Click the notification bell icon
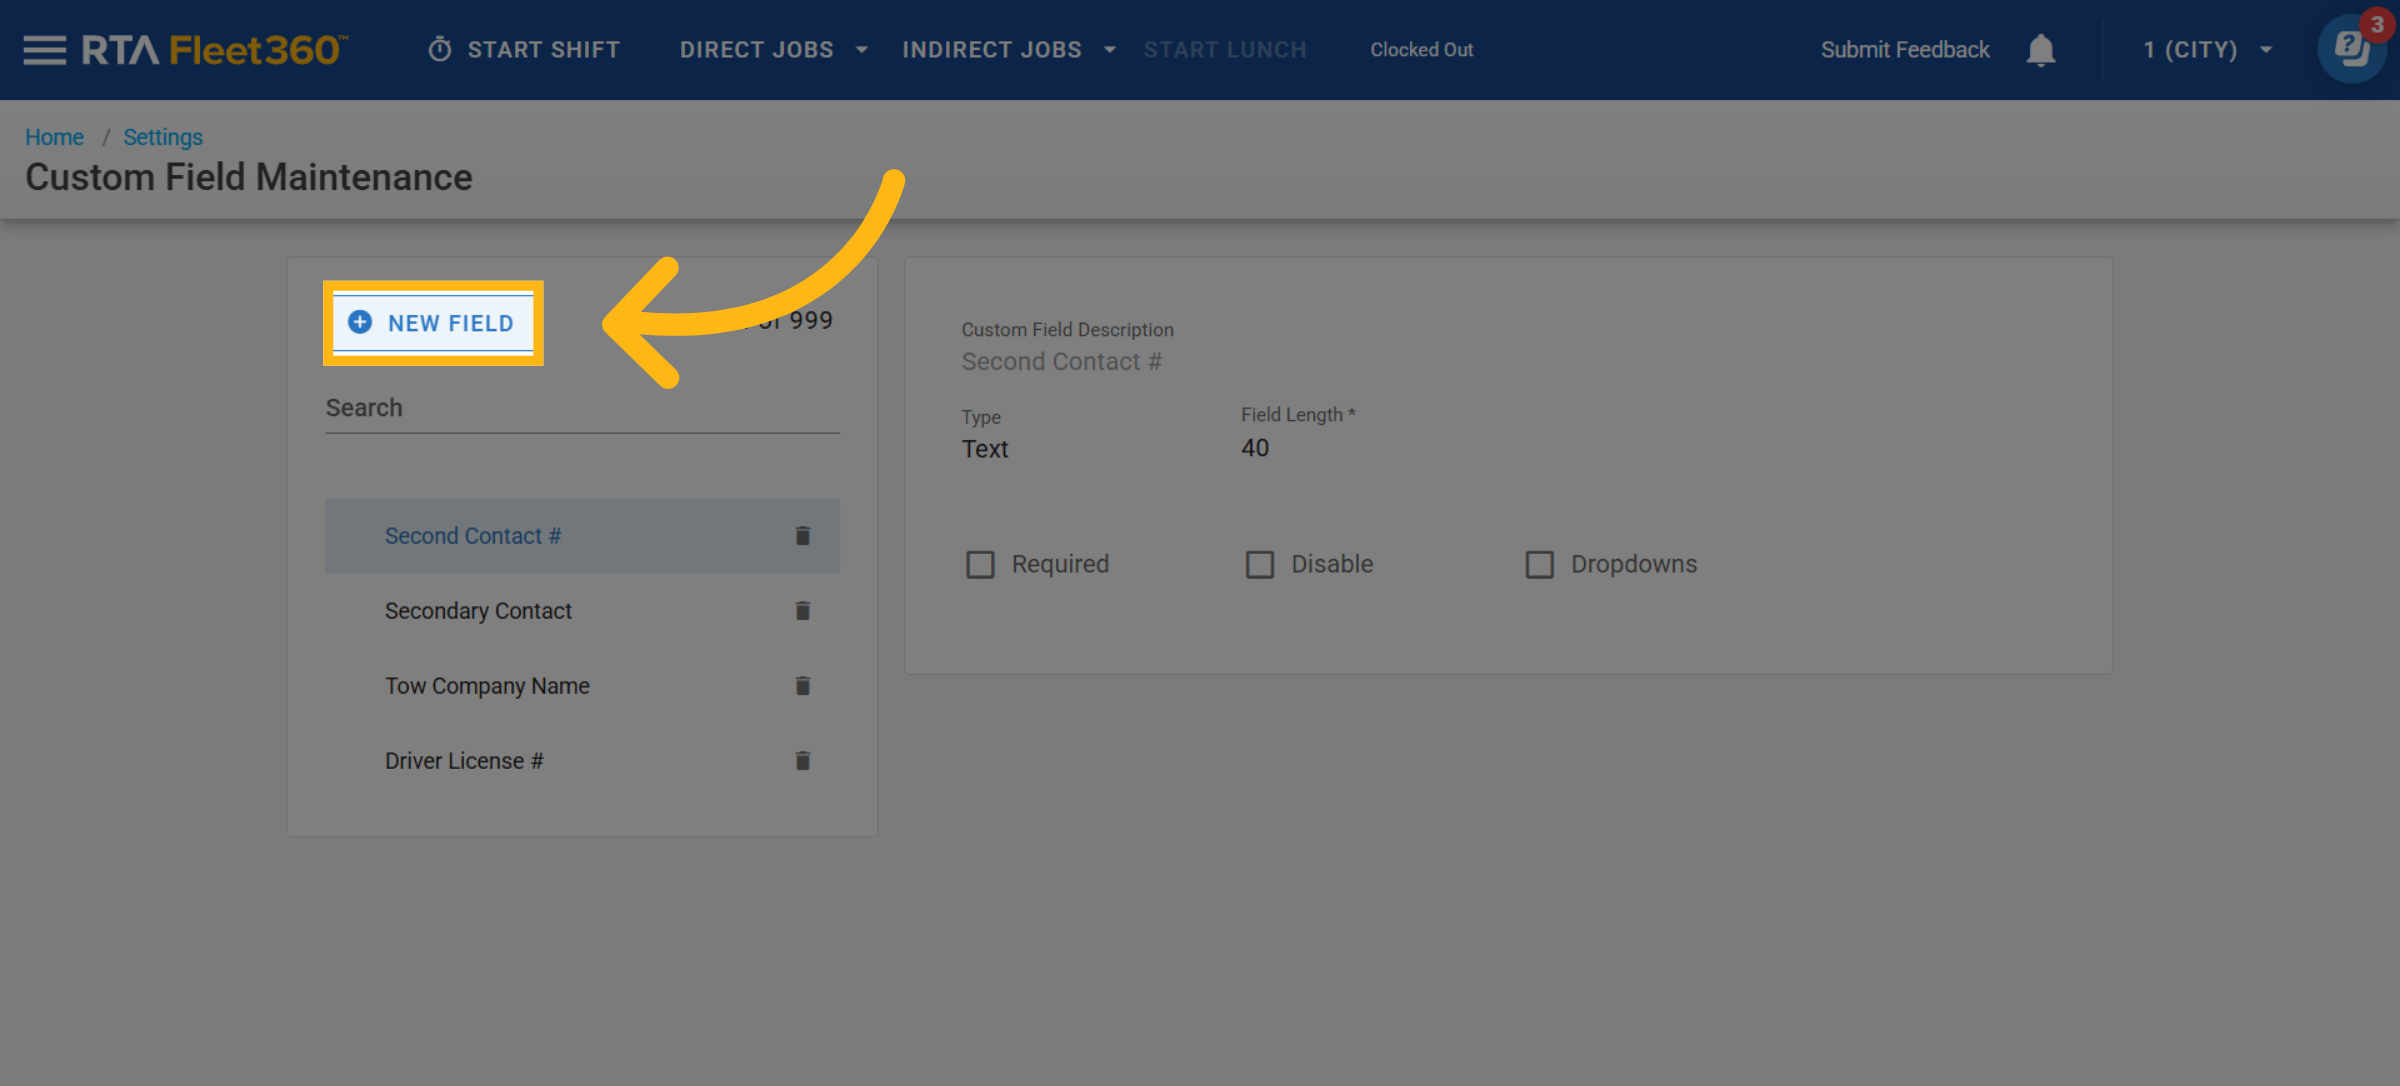 pyautogui.click(x=2040, y=50)
